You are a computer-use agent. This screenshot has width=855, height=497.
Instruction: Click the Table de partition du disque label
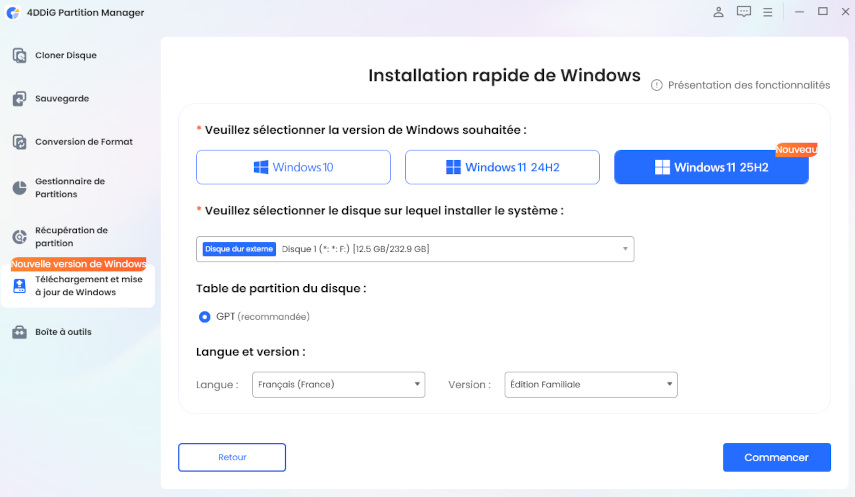pyautogui.click(x=281, y=289)
